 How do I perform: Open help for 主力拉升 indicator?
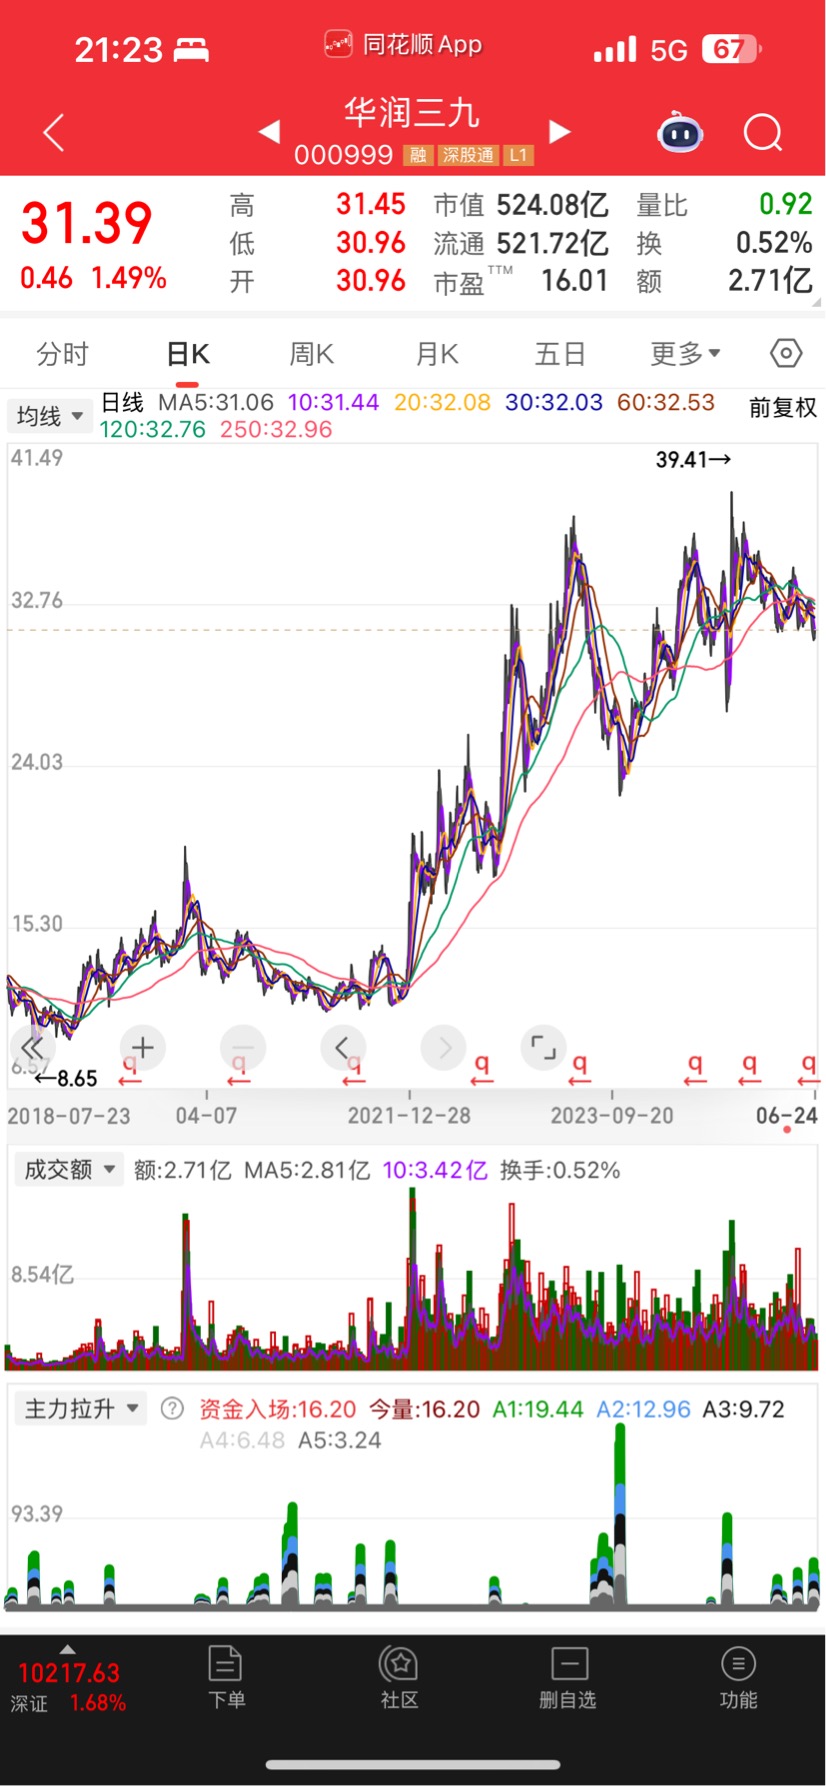click(172, 1409)
